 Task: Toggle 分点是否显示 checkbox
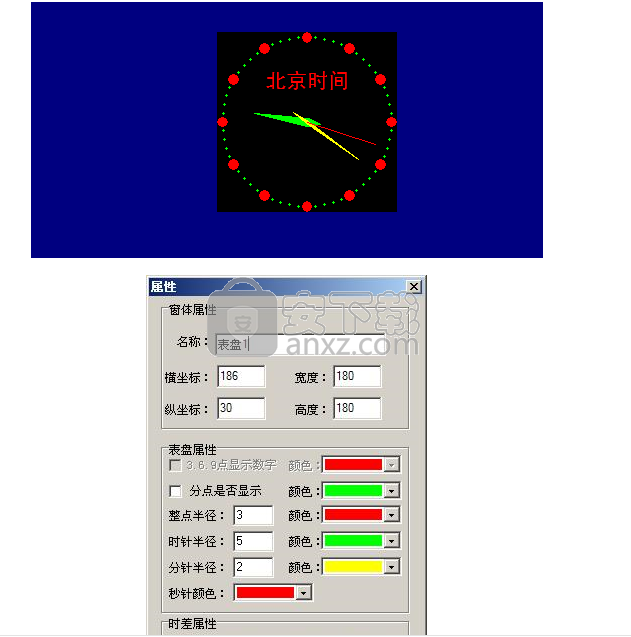(175, 491)
